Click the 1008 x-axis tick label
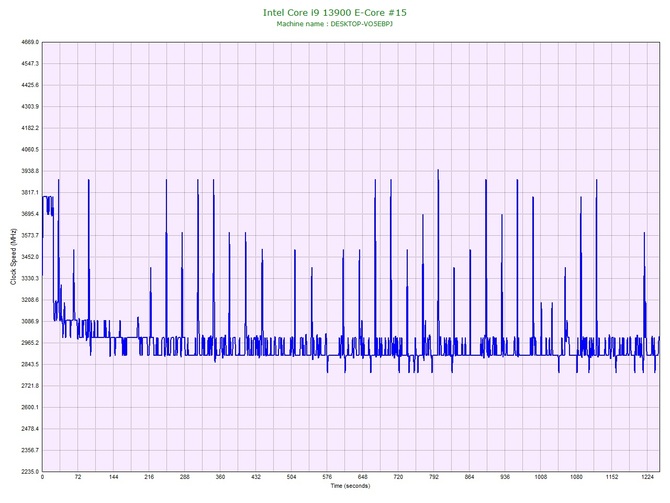670x503 pixels. [x=541, y=477]
